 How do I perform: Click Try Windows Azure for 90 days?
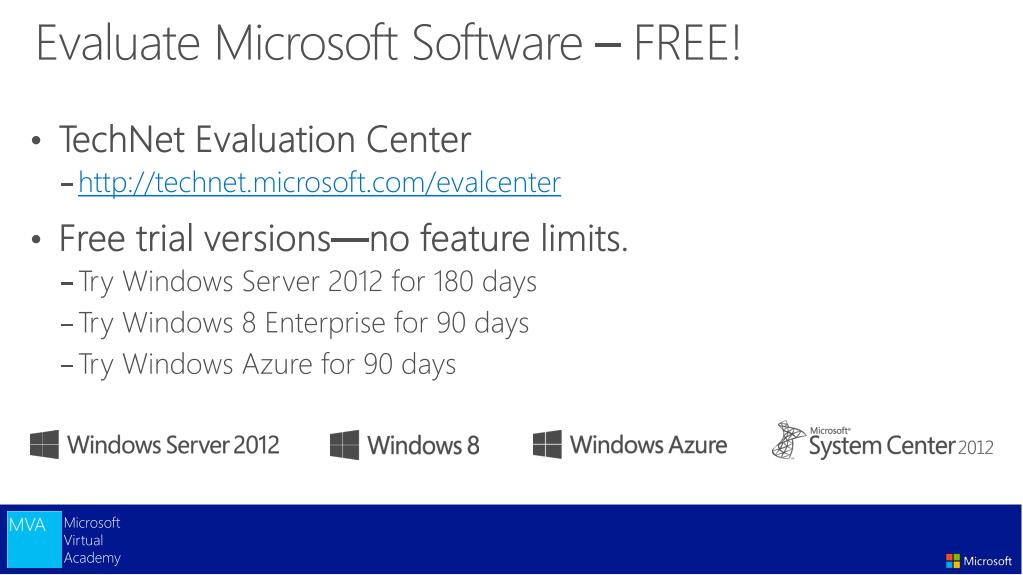point(267,364)
